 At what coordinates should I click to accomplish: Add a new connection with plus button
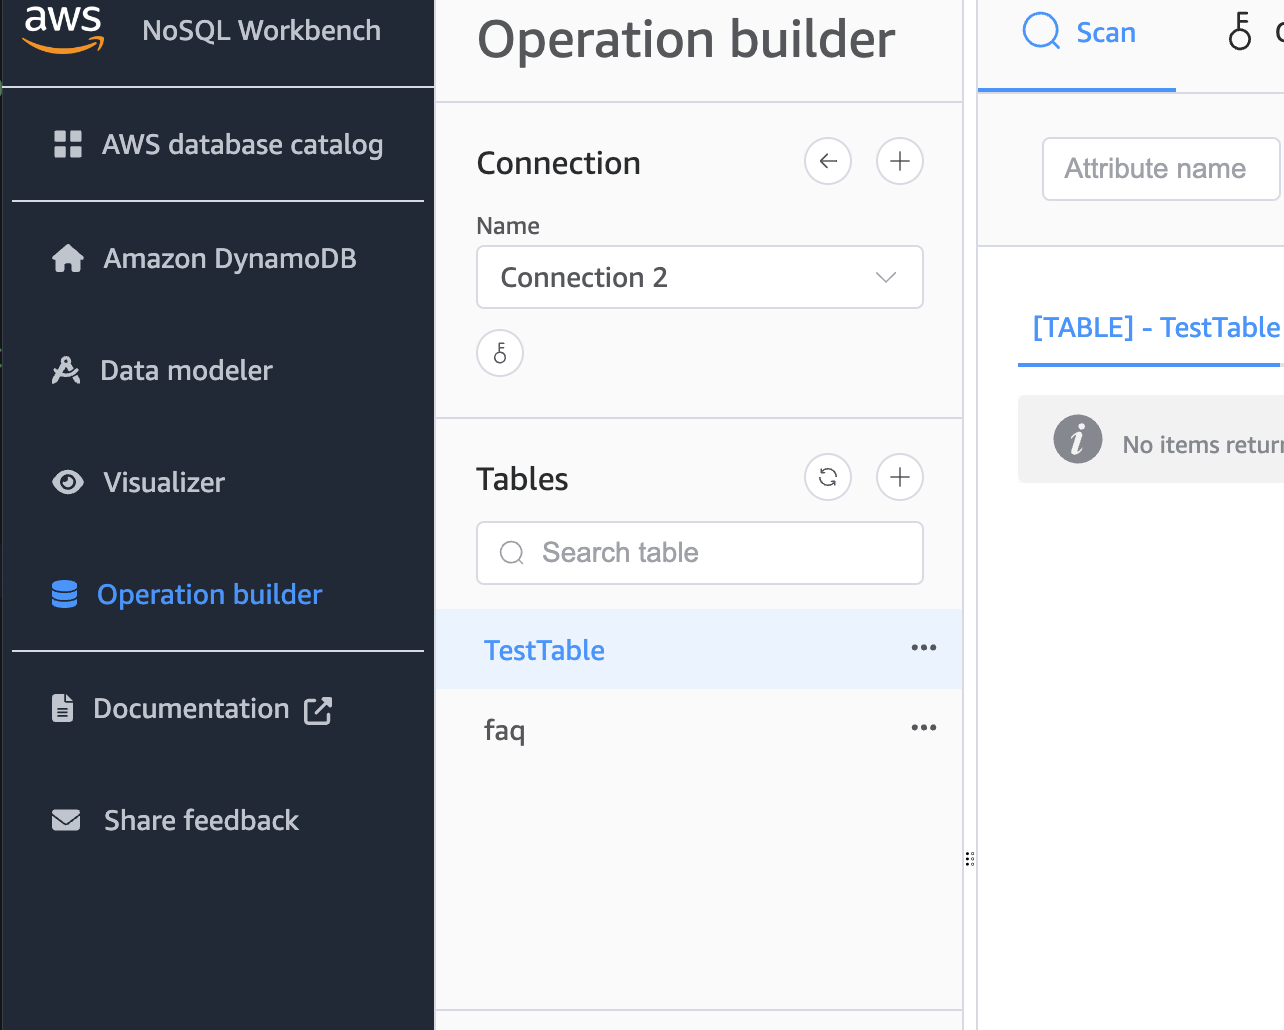point(900,161)
